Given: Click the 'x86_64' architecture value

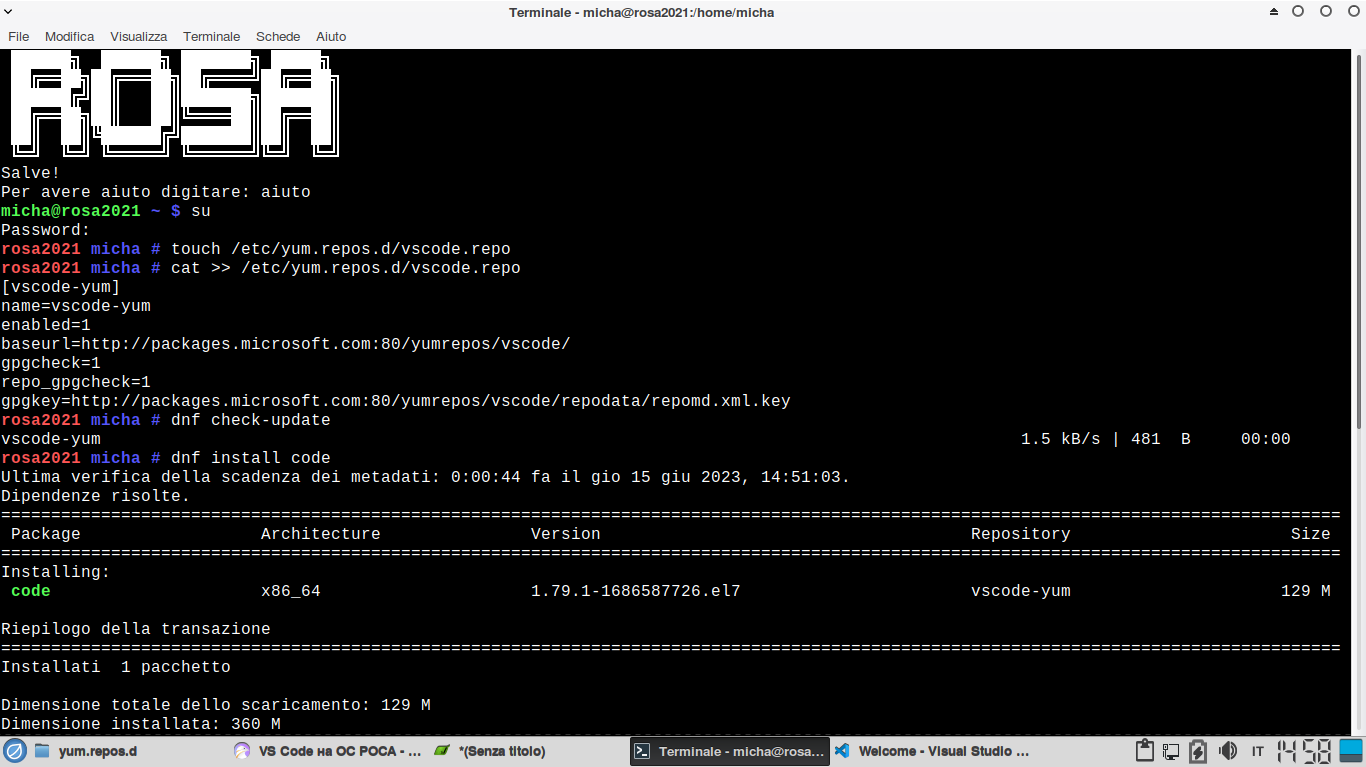Looking at the screenshot, I should (291, 591).
